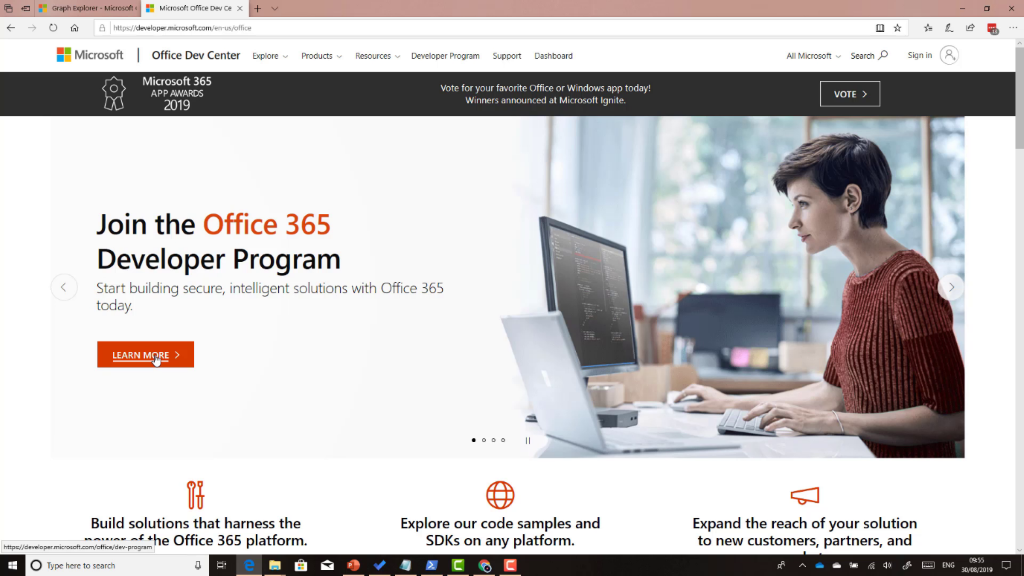
Task: Open Task View from taskbar
Action: pyautogui.click(x=221, y=566)
